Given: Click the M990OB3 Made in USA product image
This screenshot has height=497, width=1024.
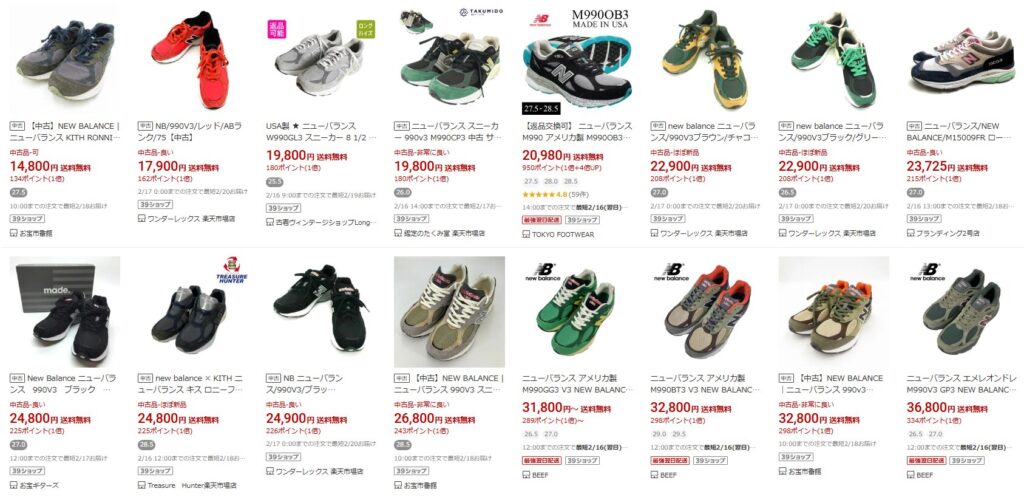Looking at the screenshot, I should (x=577, y=59).
